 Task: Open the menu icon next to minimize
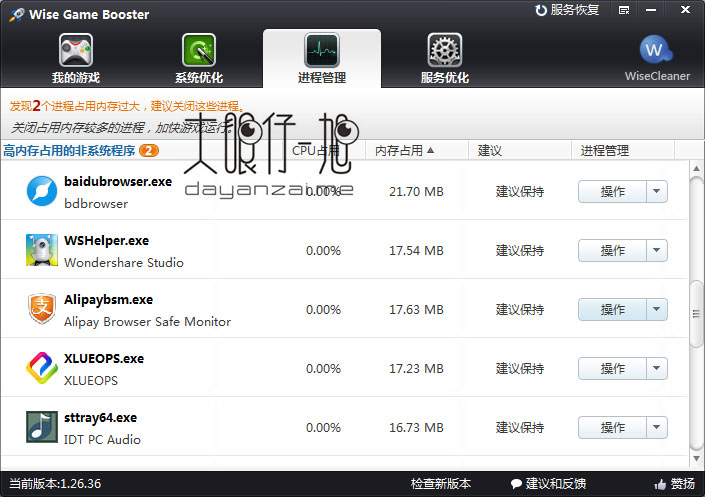[624, 10]
